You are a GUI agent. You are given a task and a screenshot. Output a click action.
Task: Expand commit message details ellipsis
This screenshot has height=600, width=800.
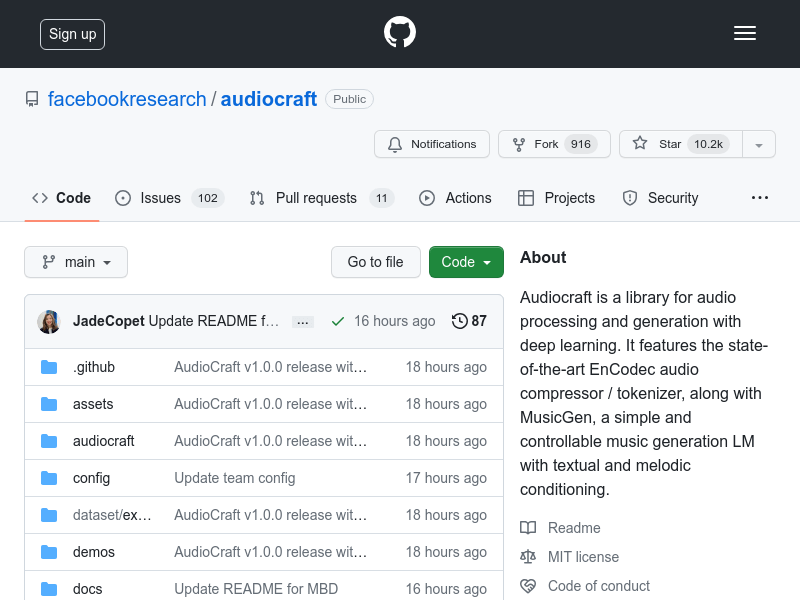pyautogui.click(x=303, y=322)
